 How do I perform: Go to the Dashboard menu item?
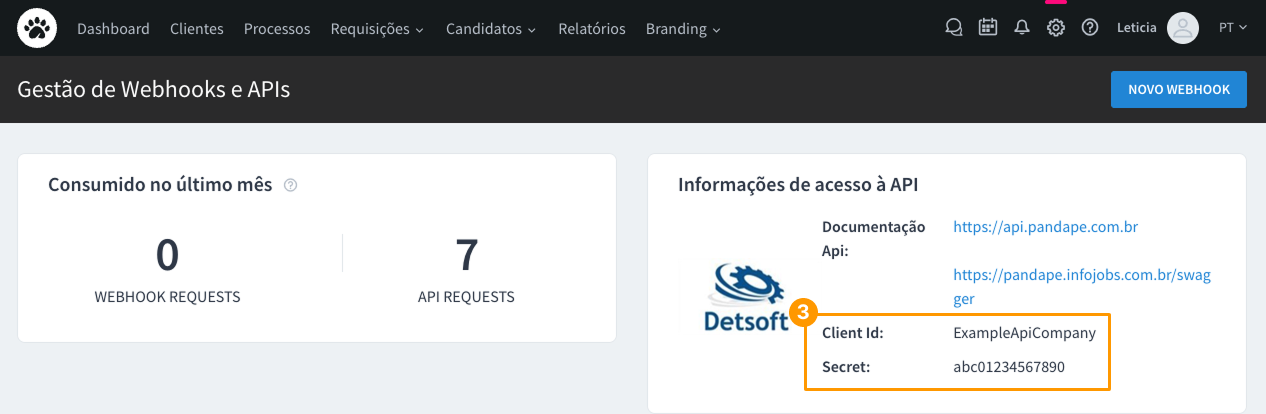click(x=113, y=29)
